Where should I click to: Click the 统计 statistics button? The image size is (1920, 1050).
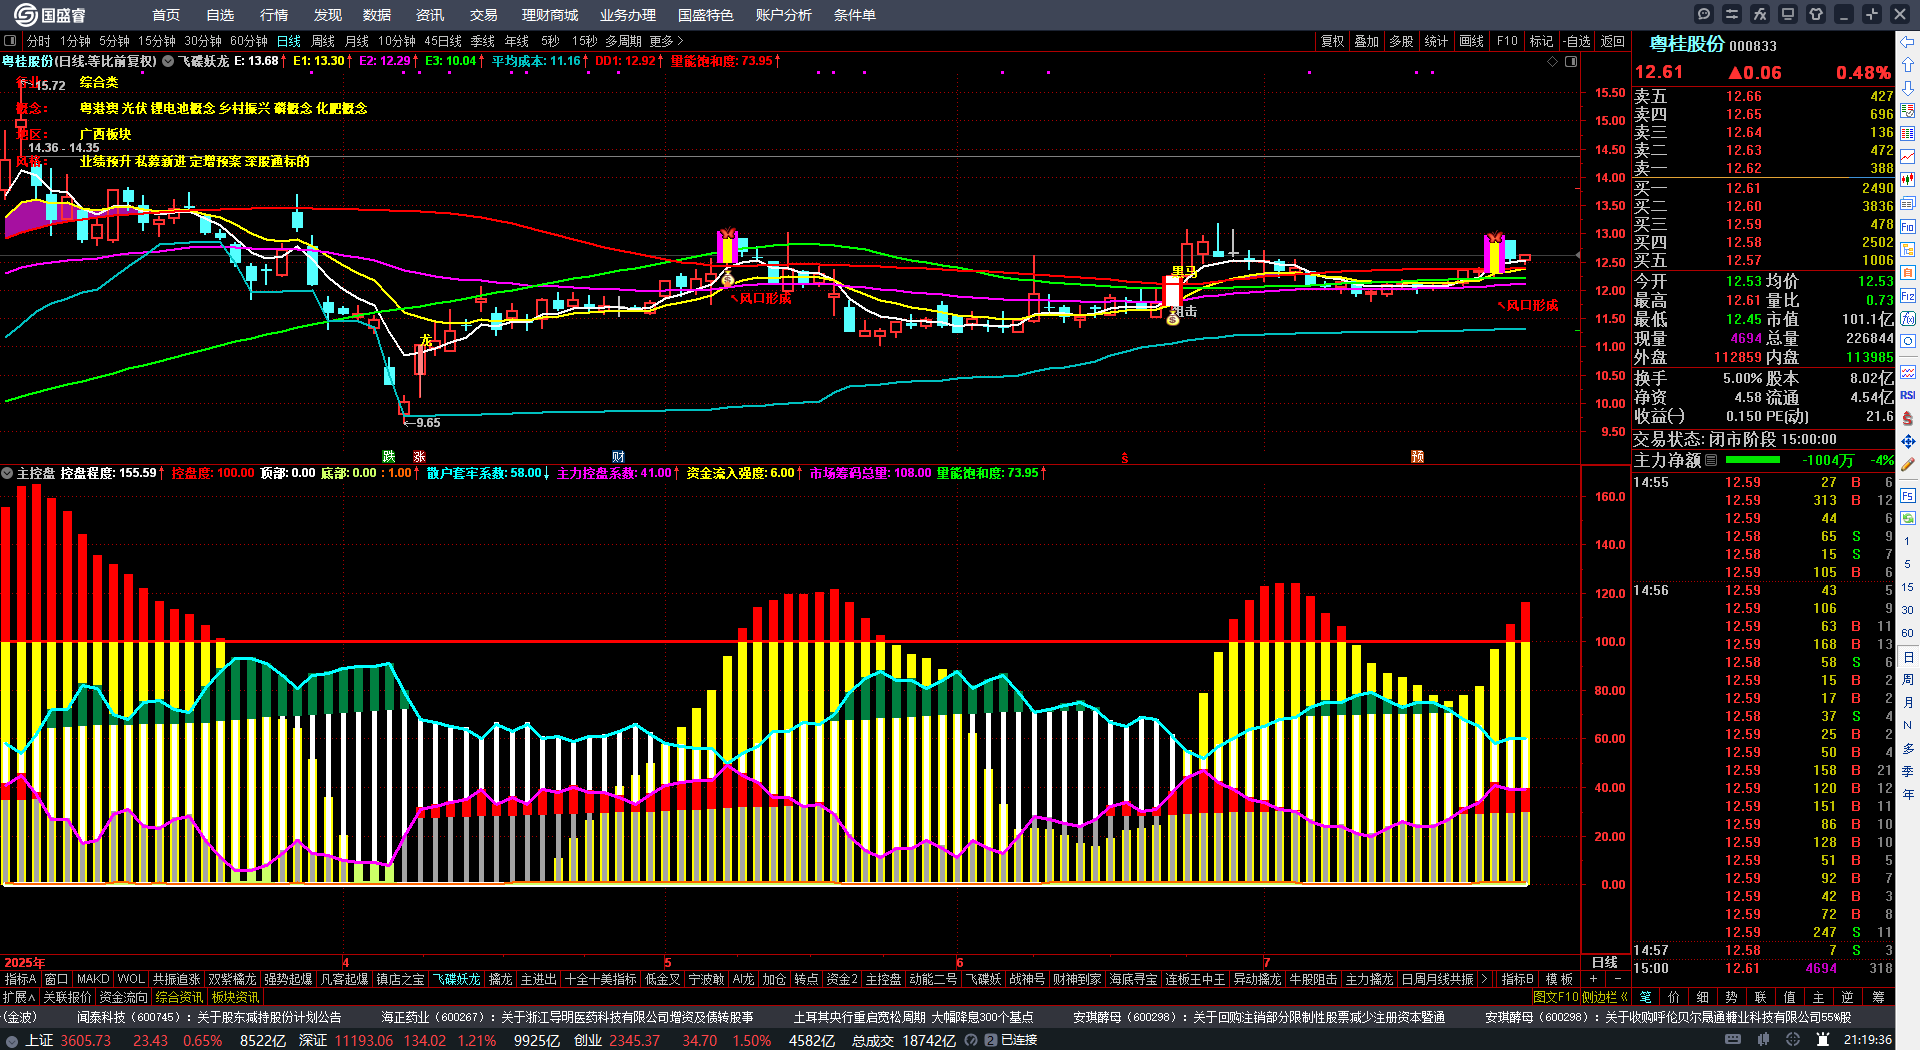(1436, 41)
